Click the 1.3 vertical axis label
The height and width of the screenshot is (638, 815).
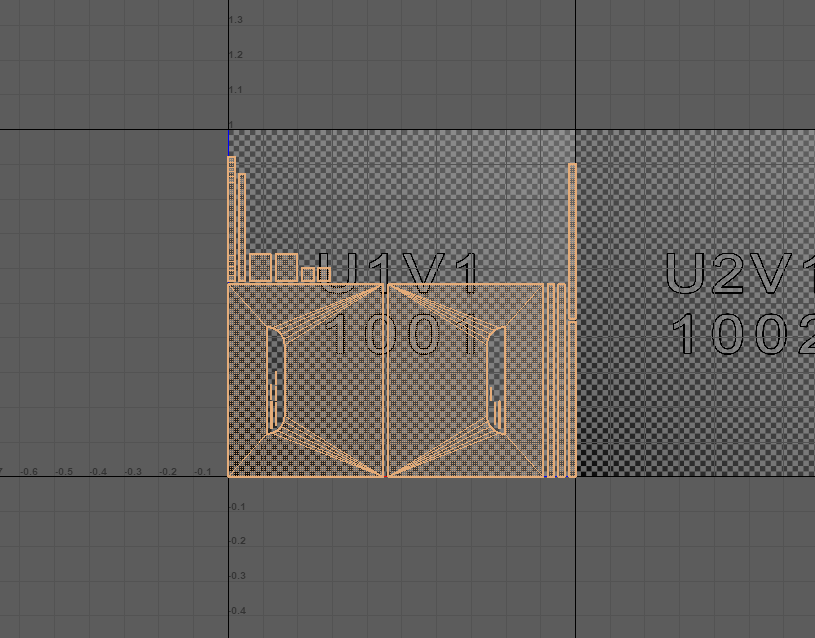coord(236,20)
